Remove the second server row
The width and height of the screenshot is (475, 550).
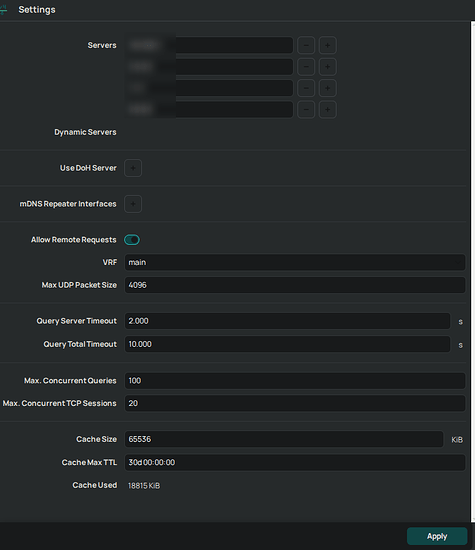click(306, 67)
